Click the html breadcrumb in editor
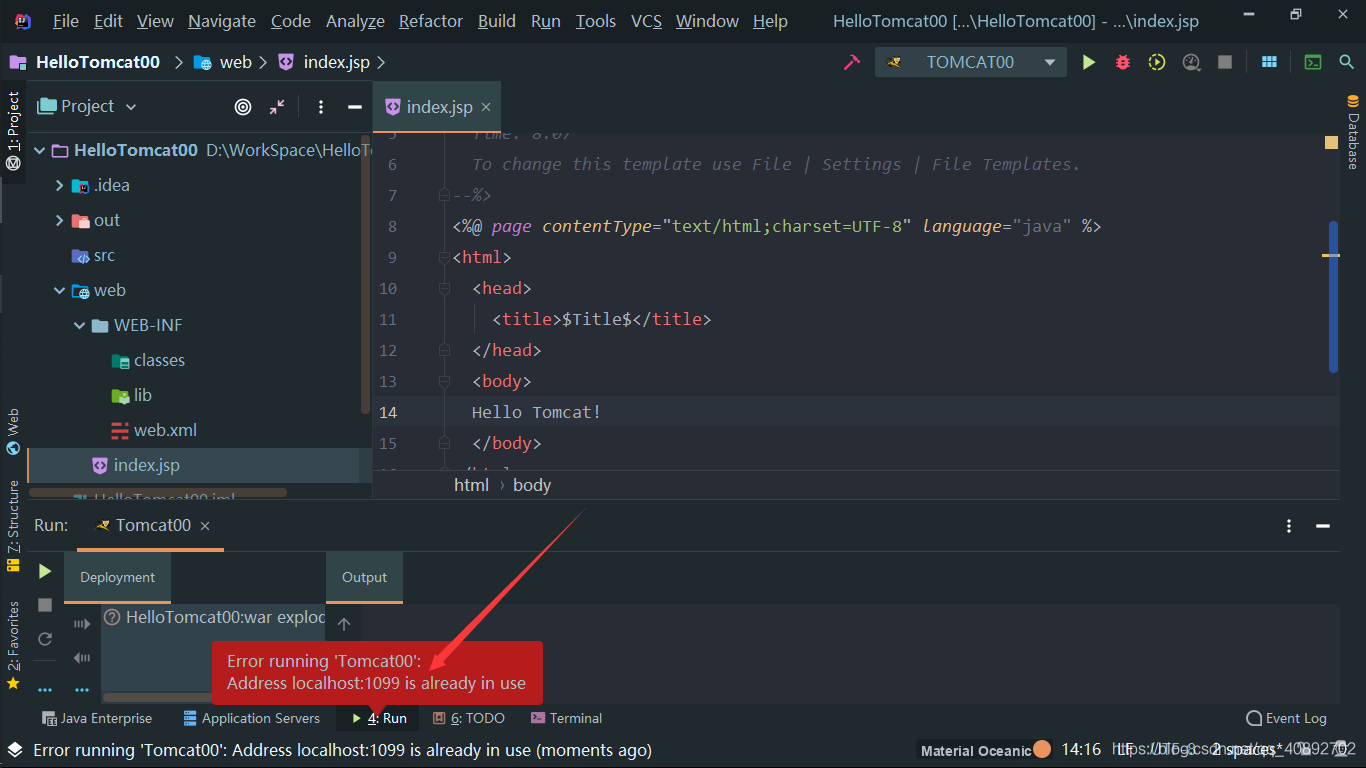 coord(471,485)
